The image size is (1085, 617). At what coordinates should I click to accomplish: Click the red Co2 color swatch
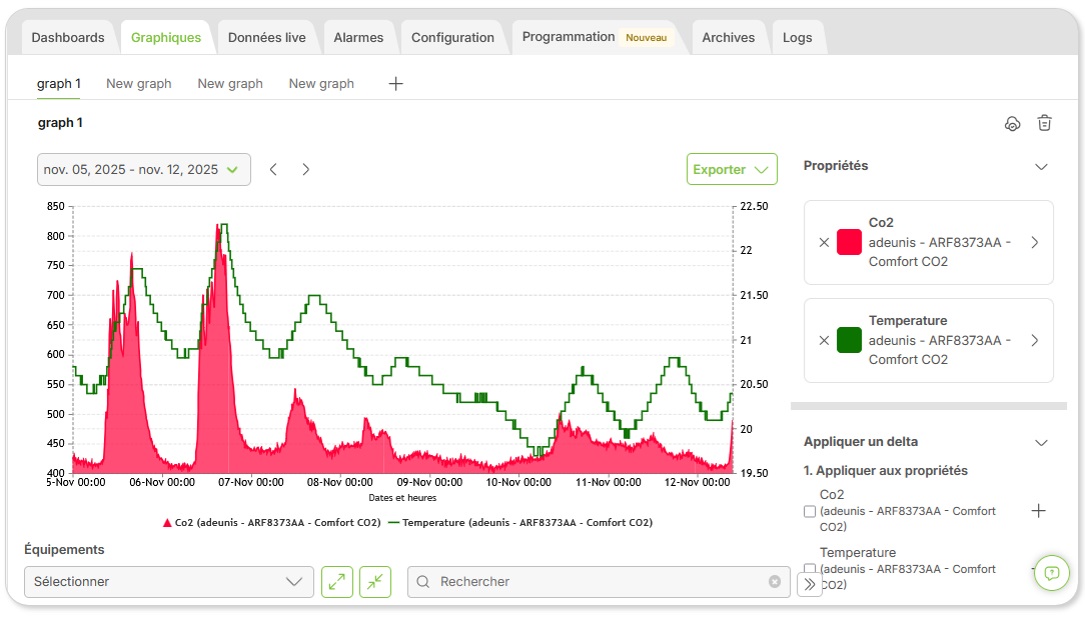[849, 242]
